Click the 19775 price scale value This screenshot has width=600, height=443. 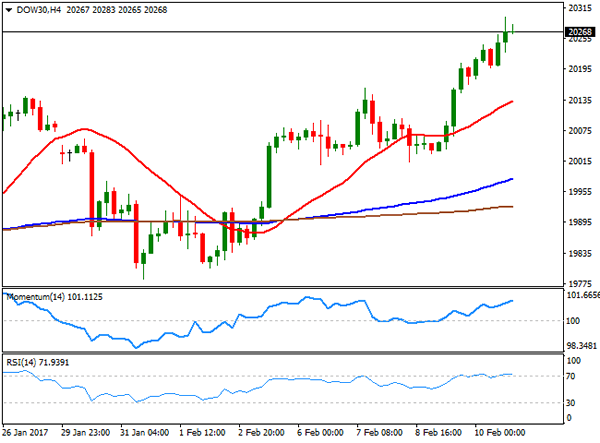tap(580, 284)
